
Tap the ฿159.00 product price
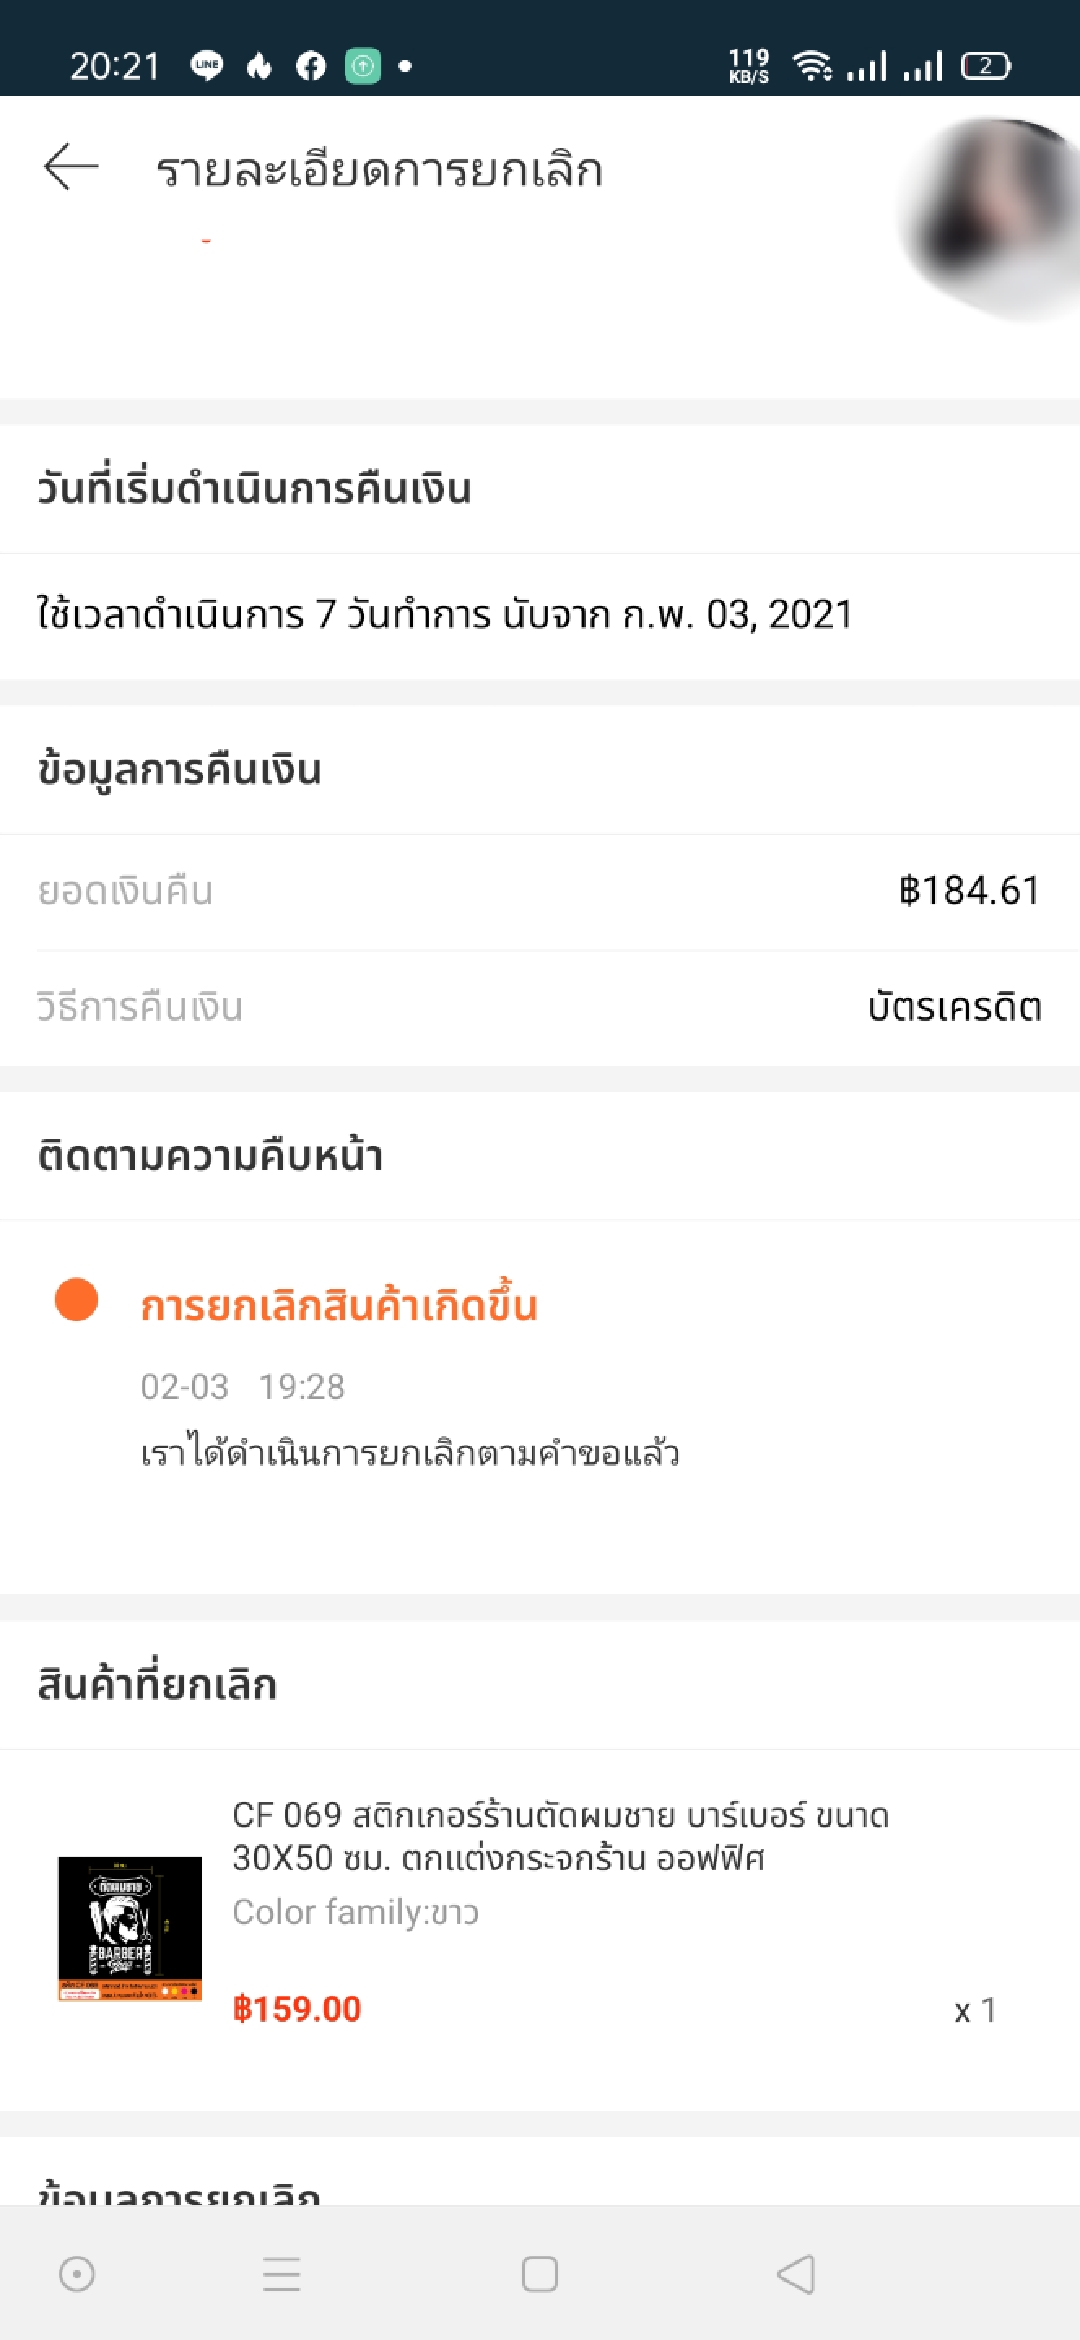(x=297, y=2009)
